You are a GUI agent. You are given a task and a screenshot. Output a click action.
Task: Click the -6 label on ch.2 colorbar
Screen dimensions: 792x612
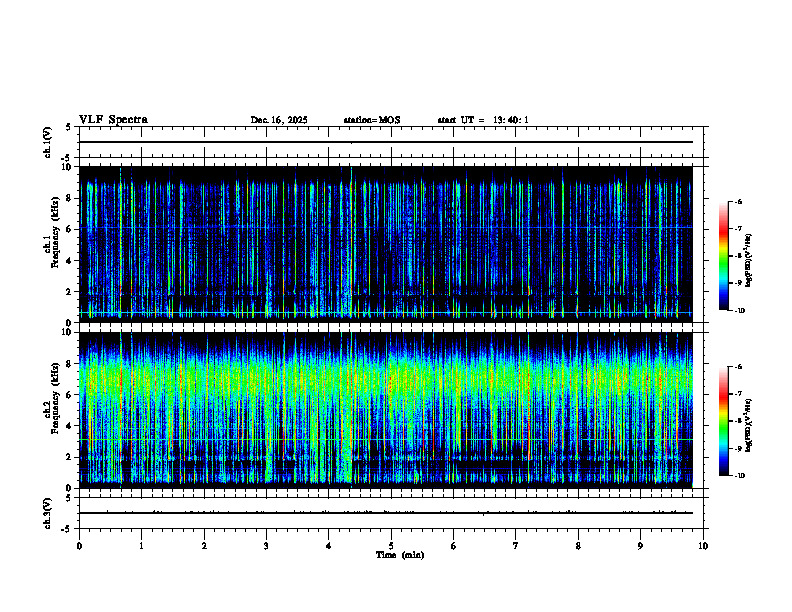738,367
